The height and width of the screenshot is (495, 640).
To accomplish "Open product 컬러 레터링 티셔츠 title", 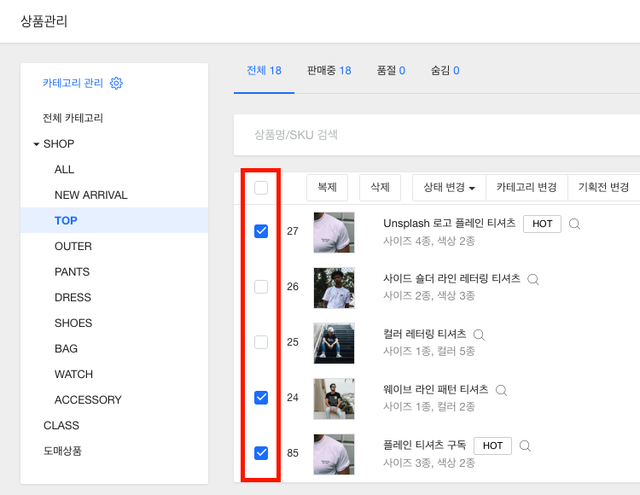I will (x=424, y=334).
